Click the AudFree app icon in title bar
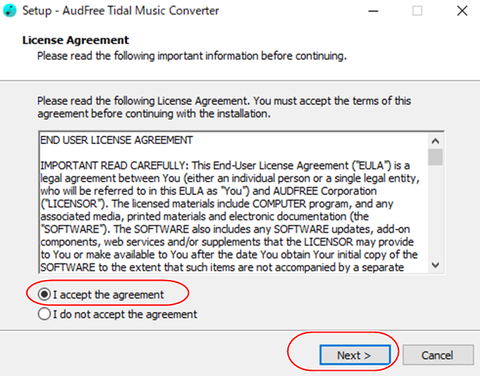 (x=9, y=10)
